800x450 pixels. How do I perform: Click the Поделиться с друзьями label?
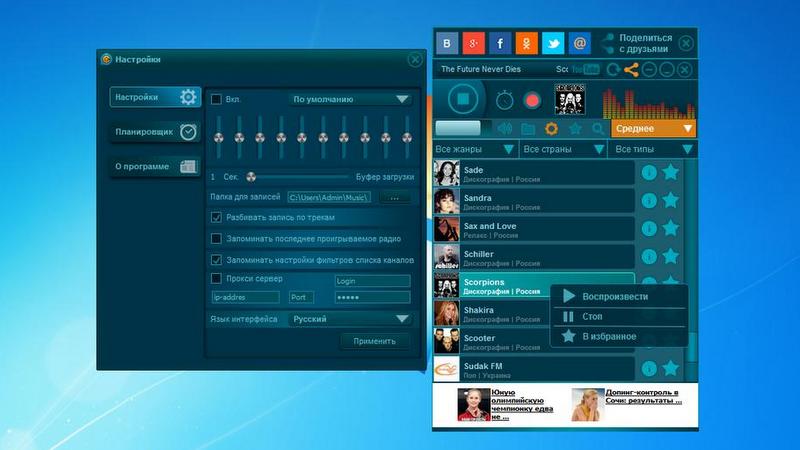645,43
